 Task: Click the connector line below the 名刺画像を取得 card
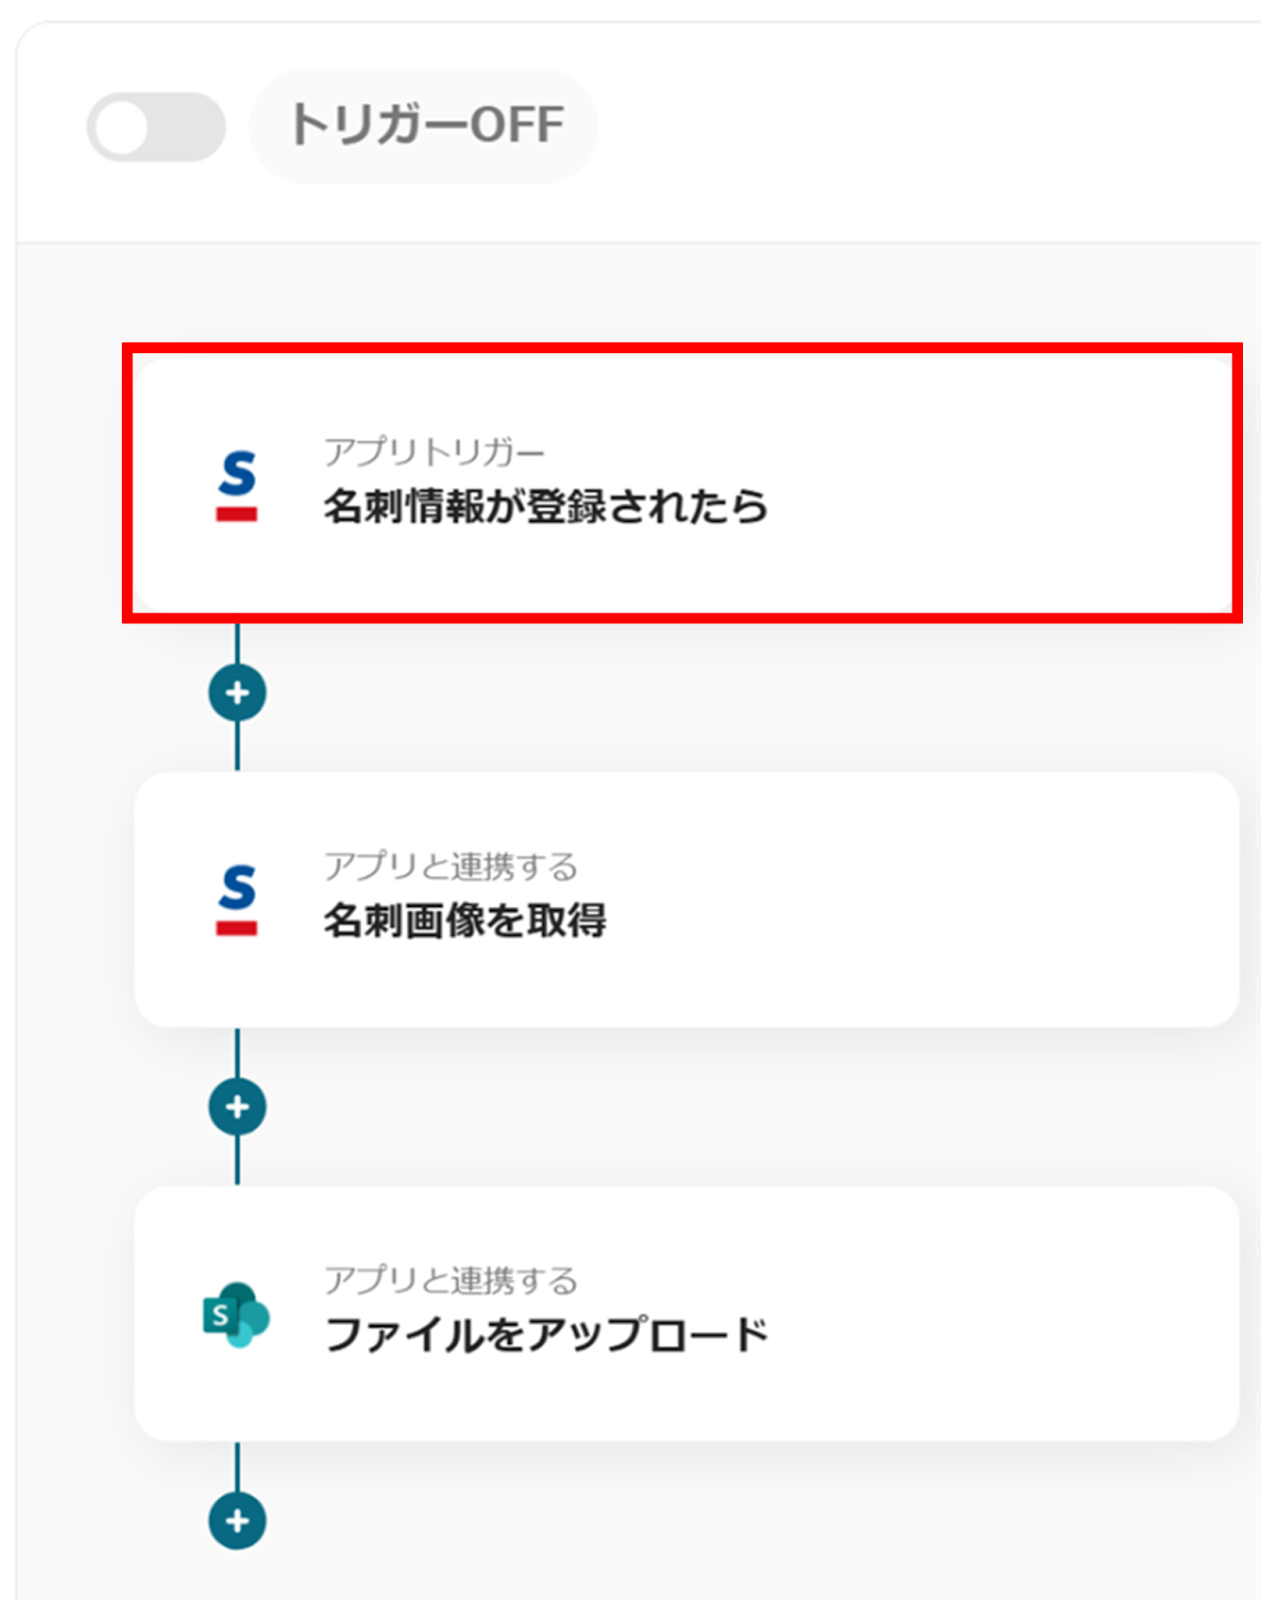[x=237, y=1052]
